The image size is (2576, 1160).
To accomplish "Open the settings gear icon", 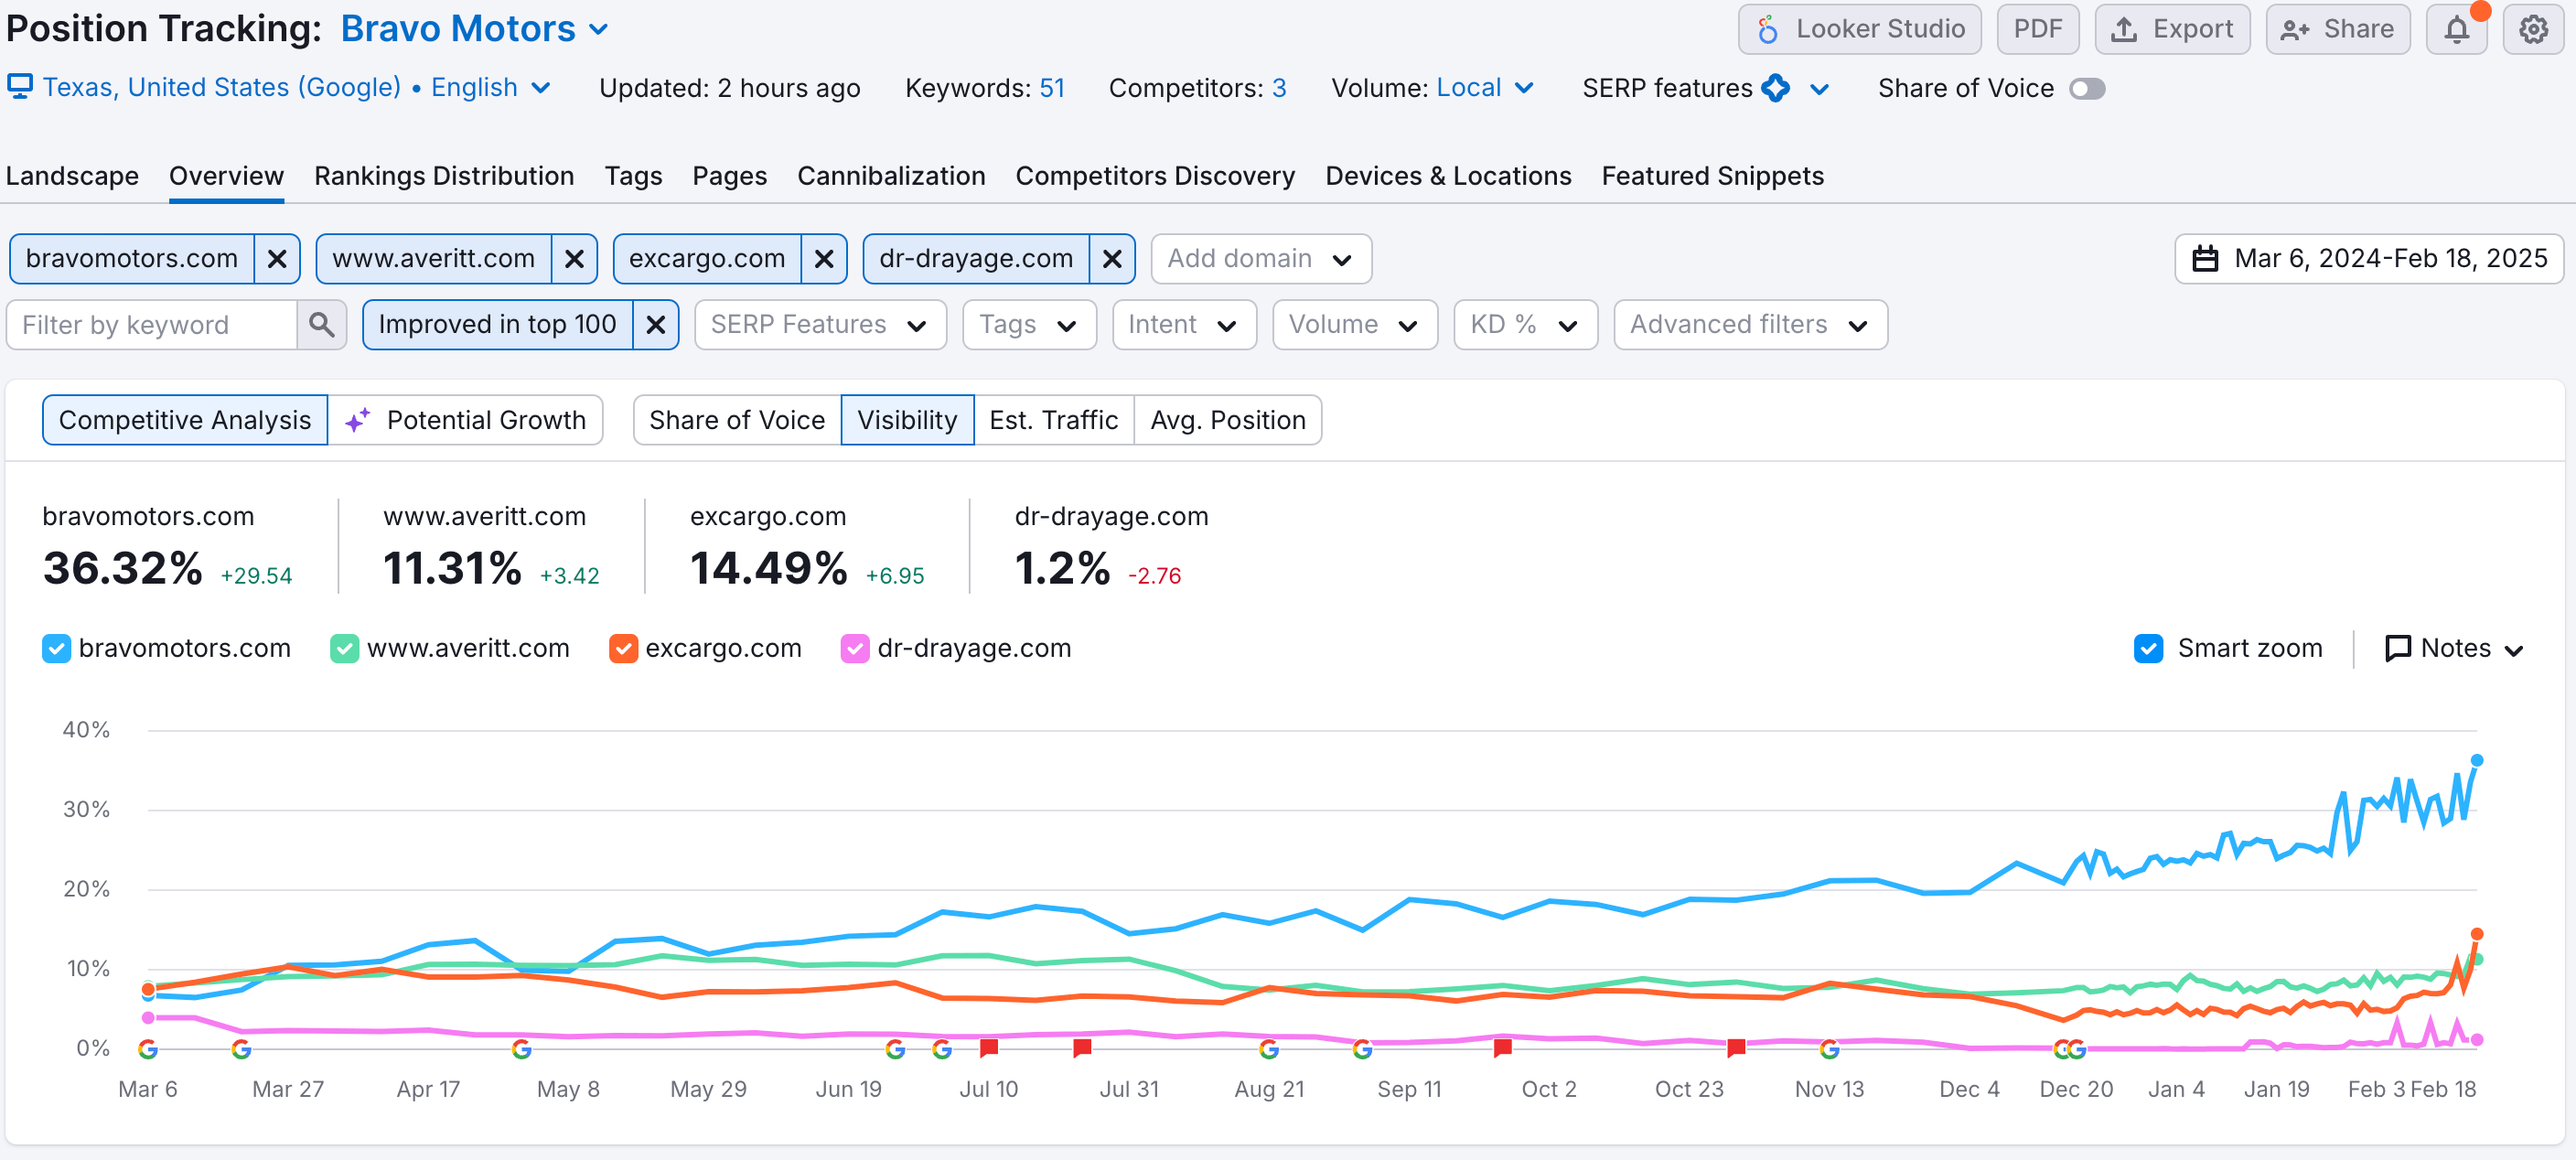I will 2532,29.
